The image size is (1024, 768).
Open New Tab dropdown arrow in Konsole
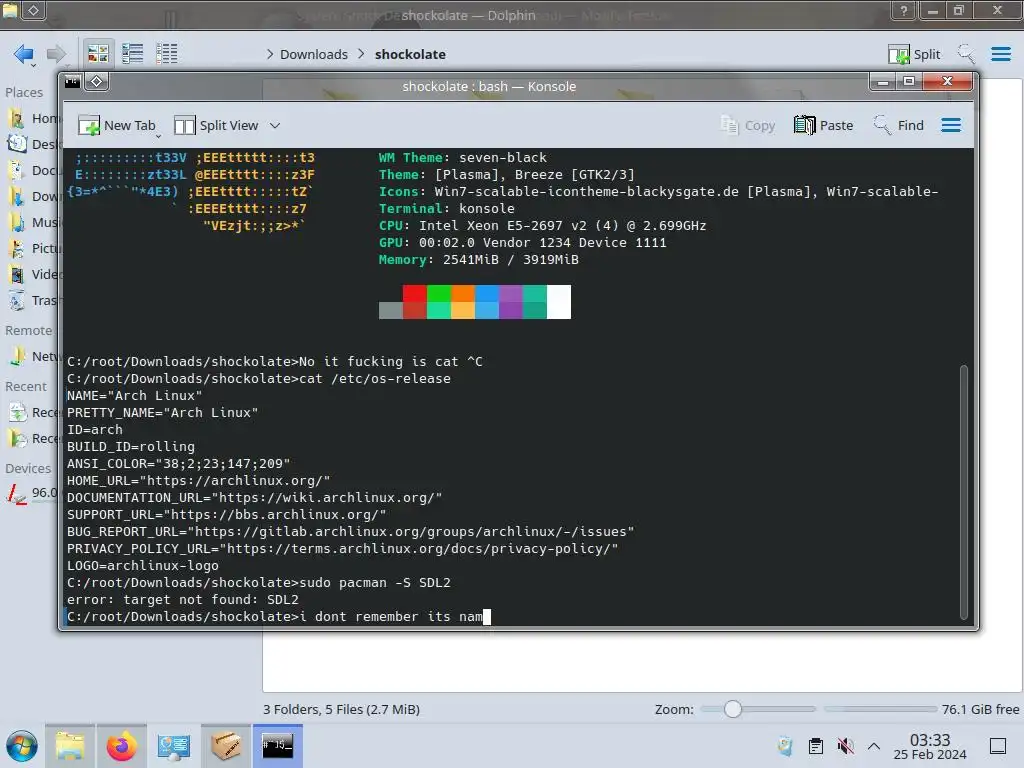(x=159, y=135)
